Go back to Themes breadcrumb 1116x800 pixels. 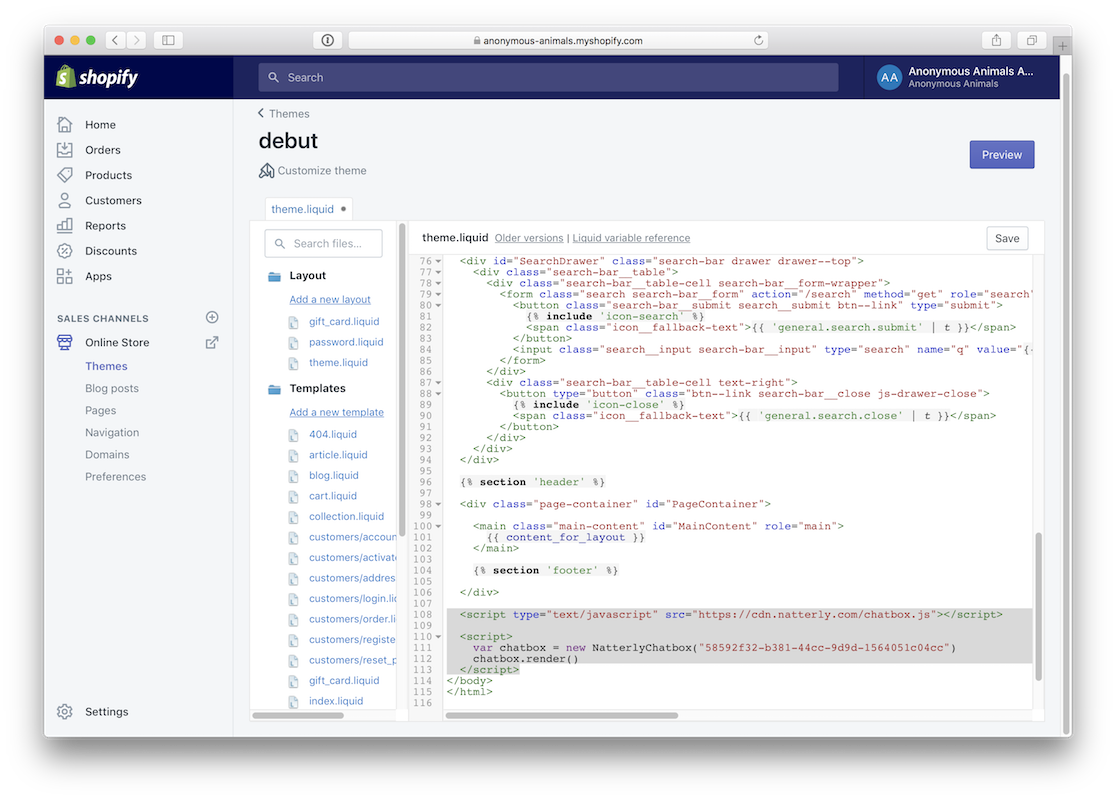[x=283, y=113]
